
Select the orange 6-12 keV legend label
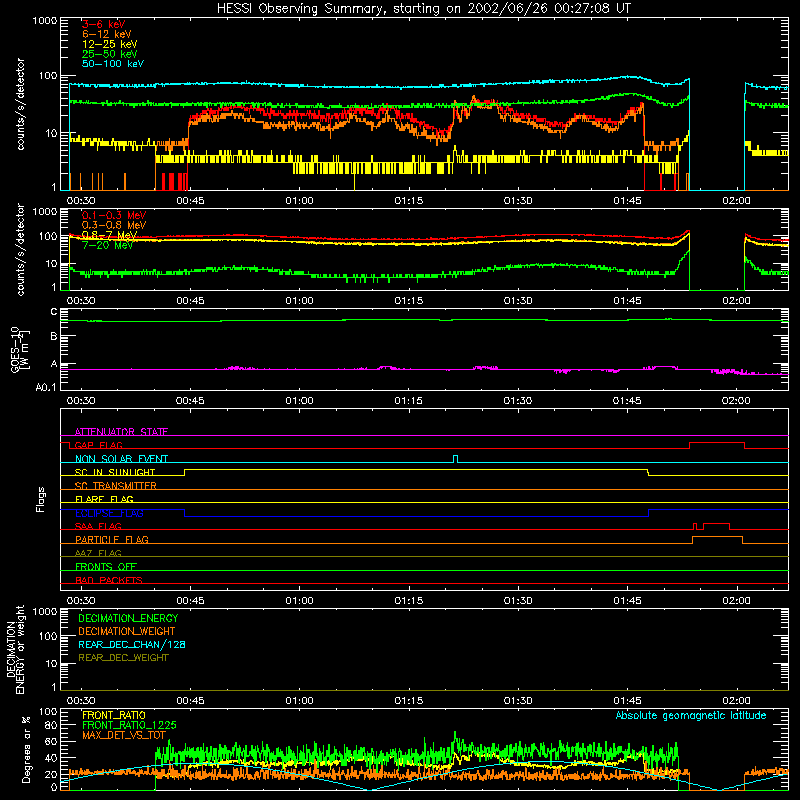click(107, 34)
